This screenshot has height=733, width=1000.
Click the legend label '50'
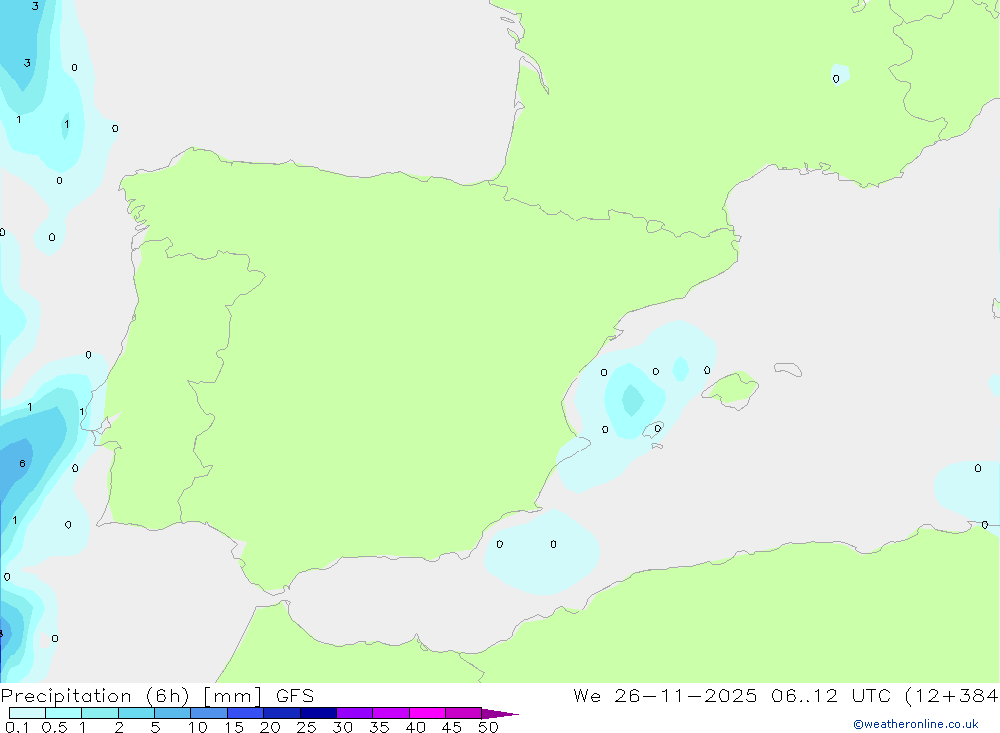(x=489, y=727)
